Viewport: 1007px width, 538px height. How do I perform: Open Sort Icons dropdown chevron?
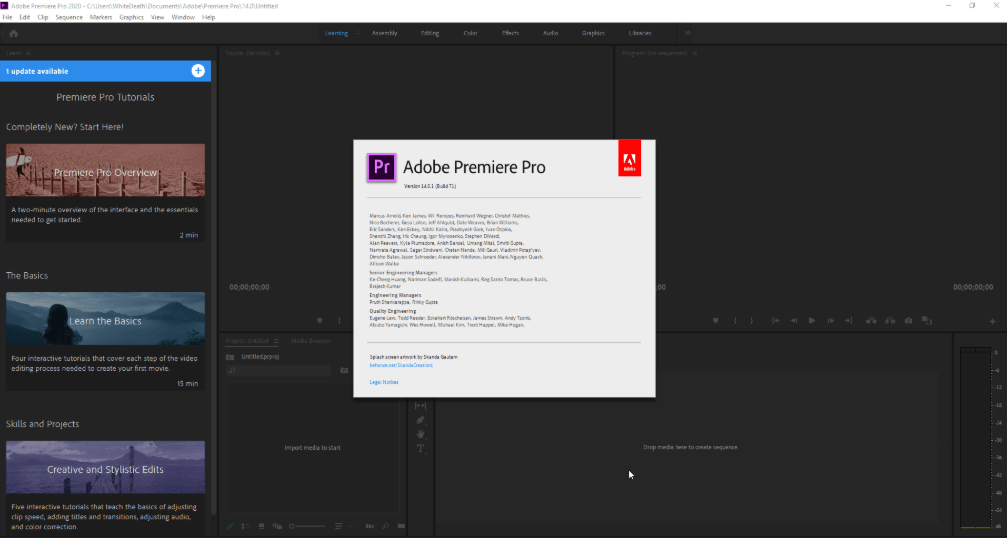click(351, 526)
